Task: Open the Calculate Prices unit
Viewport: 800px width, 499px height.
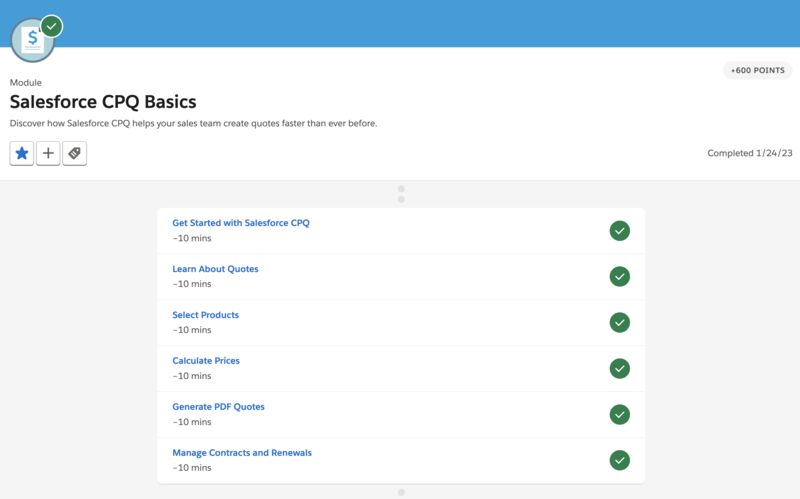Action: tap(206, 361)
